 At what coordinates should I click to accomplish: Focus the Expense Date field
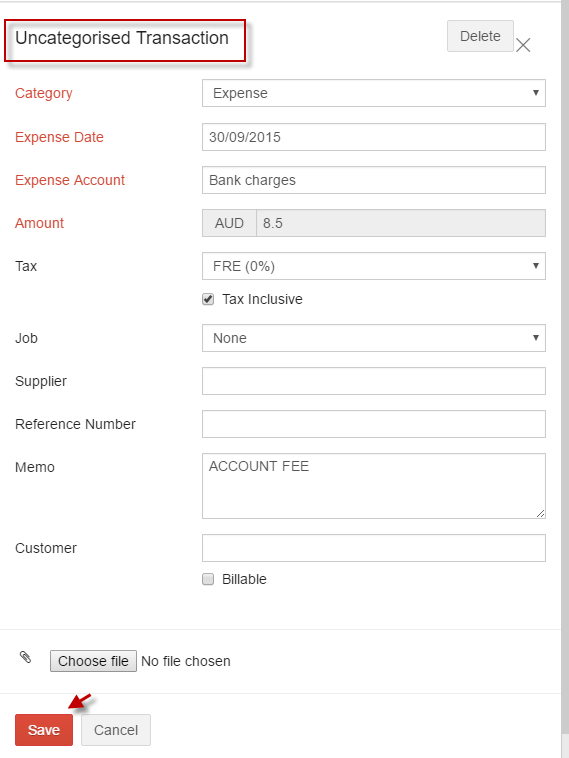click(374, 137)
